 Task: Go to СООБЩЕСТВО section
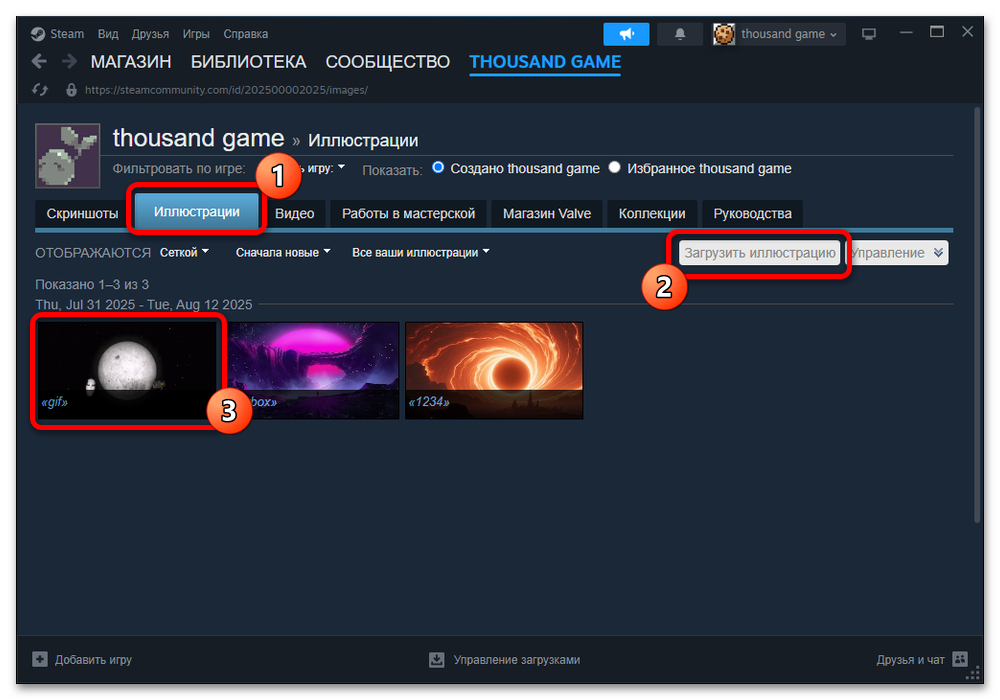pyautogui.click(x=388, y=62)
